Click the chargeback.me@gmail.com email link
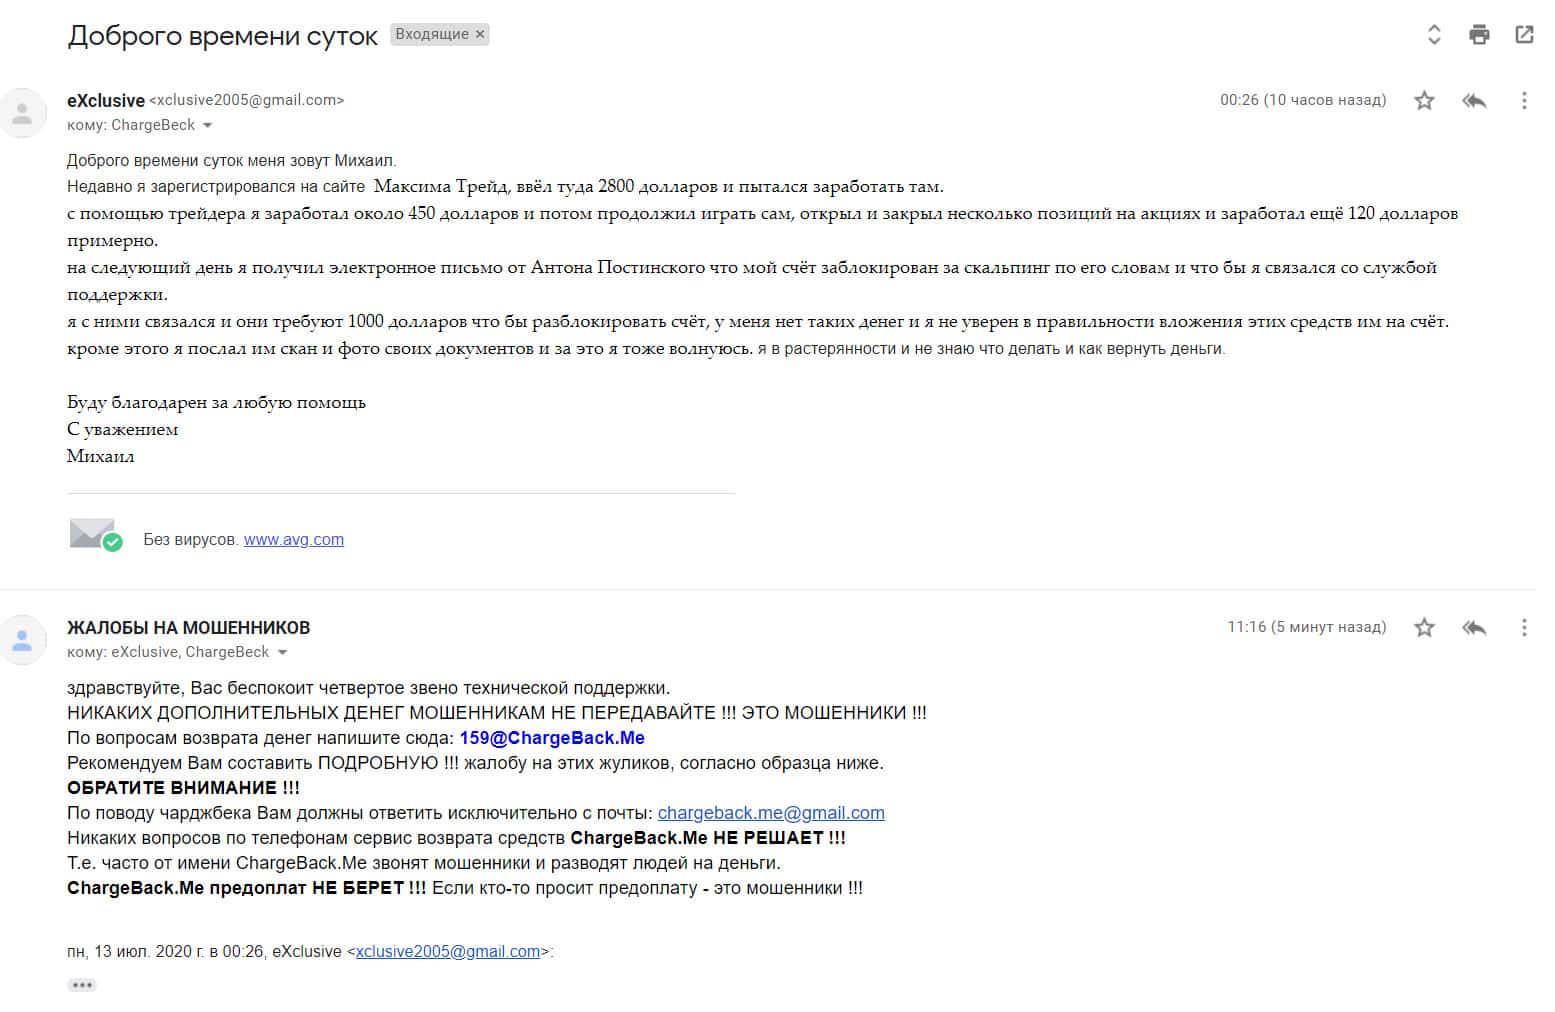The height and width of the screenshot is (1012, 1555). click(770, 813)
